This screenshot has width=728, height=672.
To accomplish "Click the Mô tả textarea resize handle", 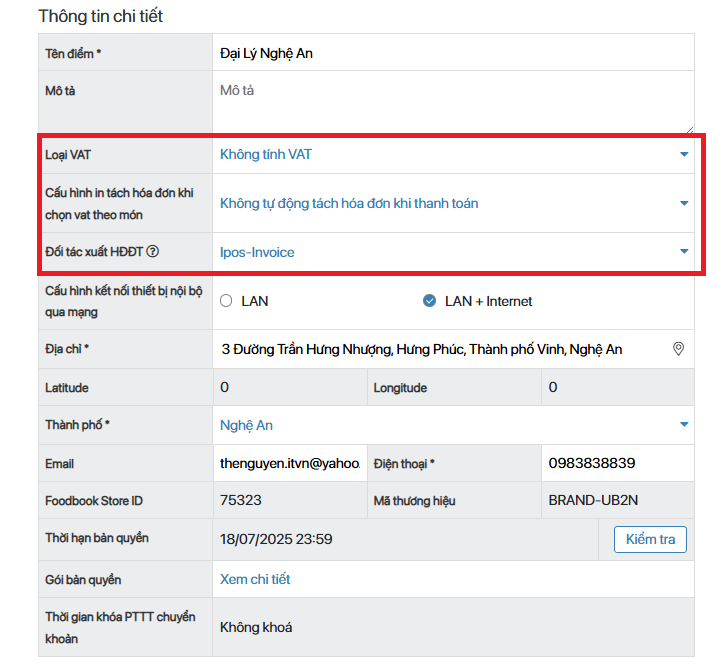I will tap(689, 129).
